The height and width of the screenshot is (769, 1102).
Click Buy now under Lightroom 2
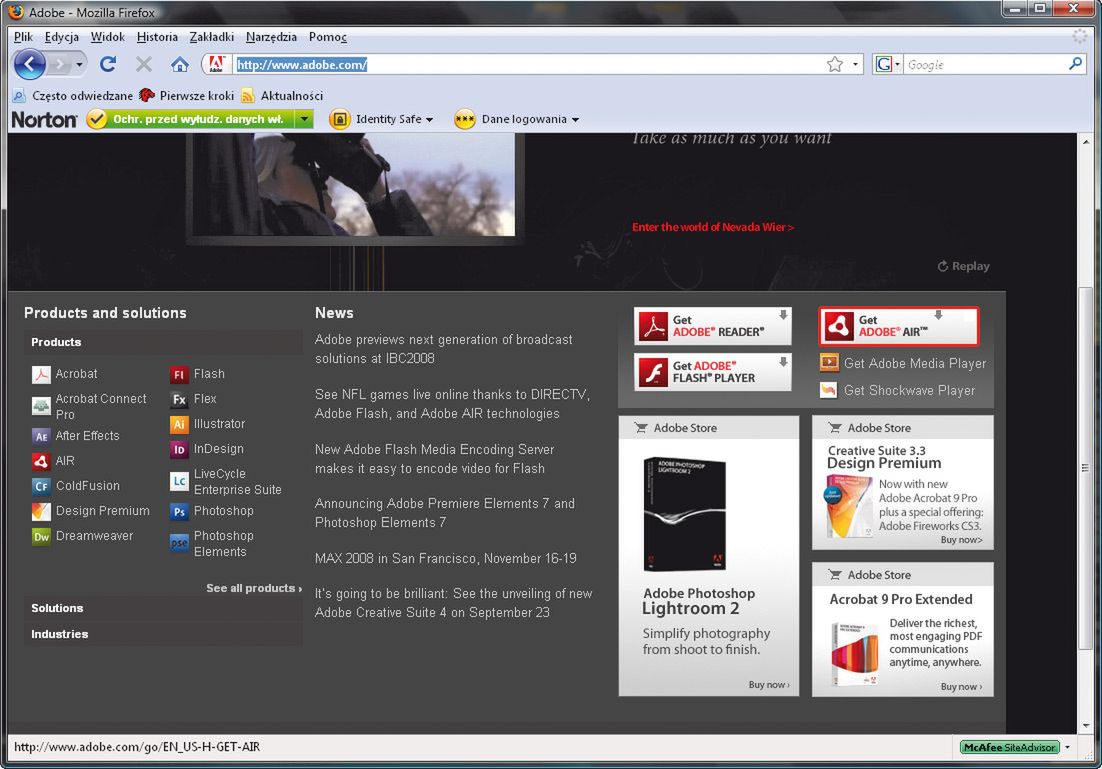pos(769,685)
